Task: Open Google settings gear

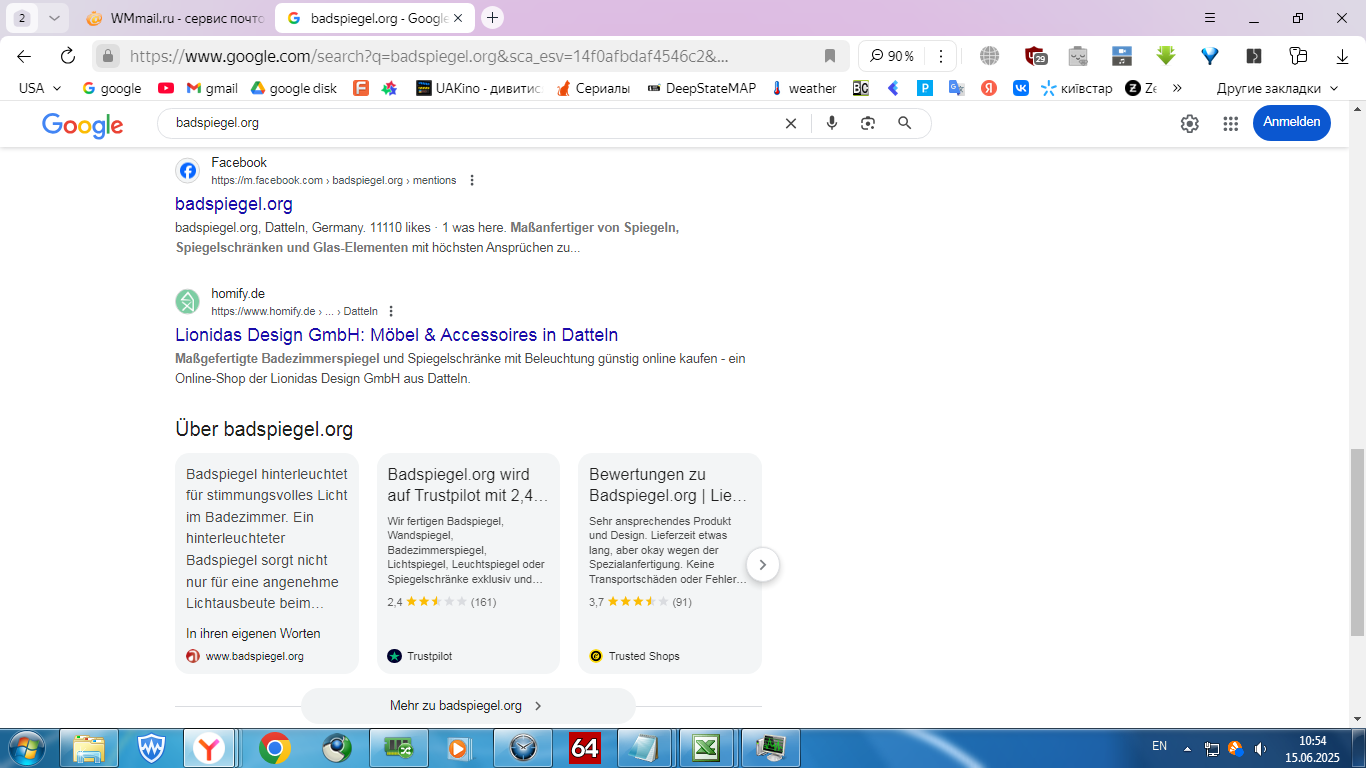Action: [1189, 123]
